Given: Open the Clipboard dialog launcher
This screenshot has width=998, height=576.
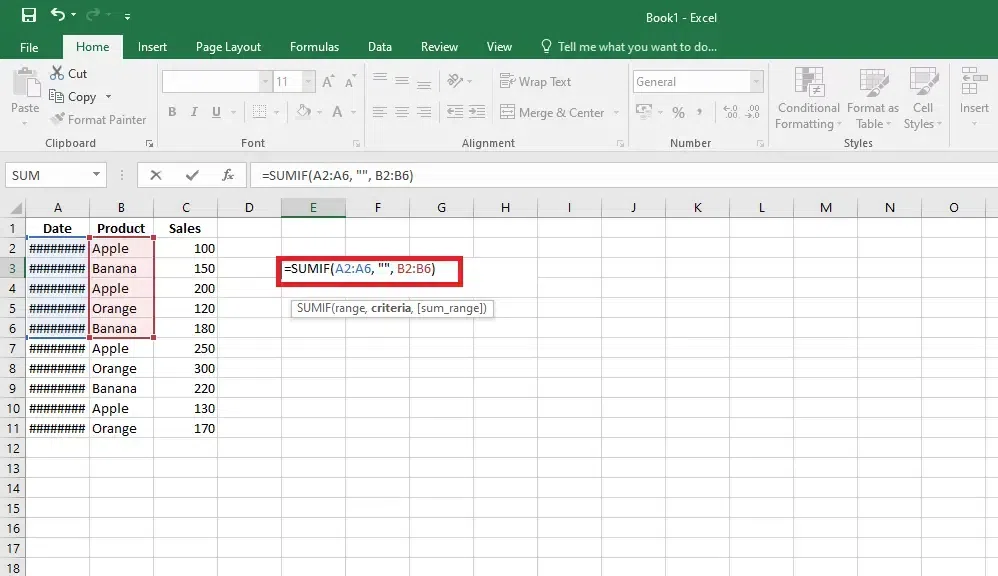Looking at the screenshot, I should pos(150,144).
